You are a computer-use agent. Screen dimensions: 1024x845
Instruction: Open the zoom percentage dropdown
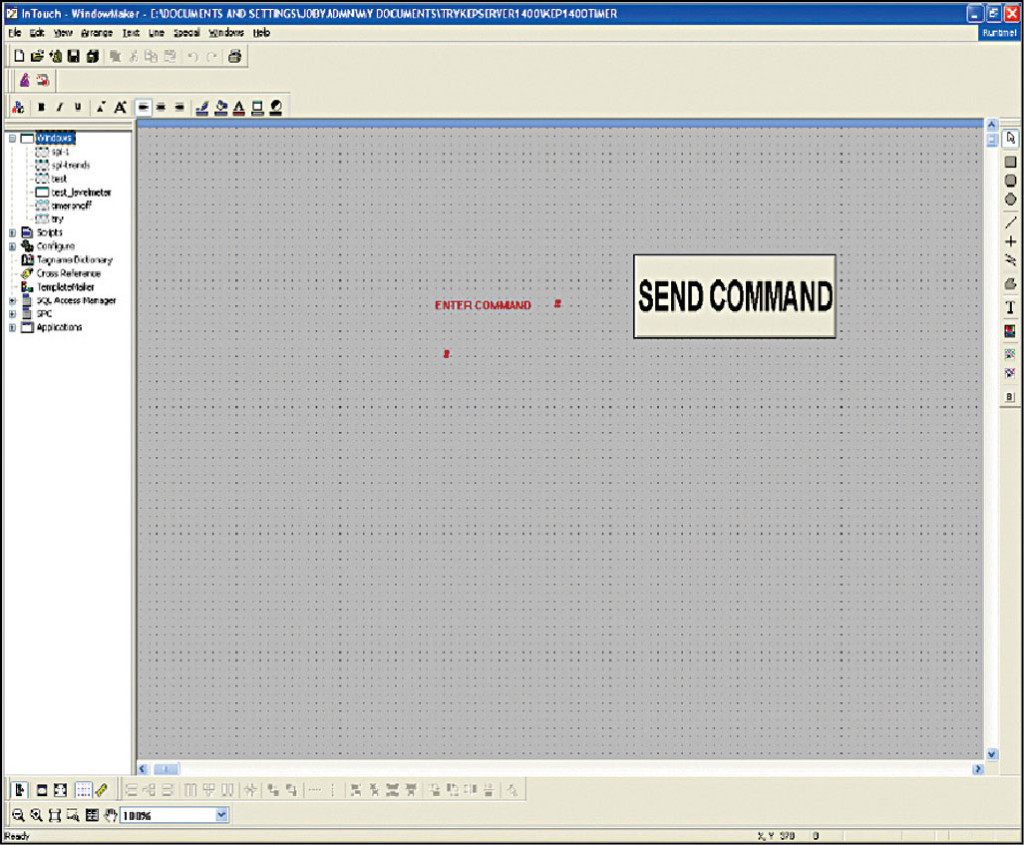221,815
